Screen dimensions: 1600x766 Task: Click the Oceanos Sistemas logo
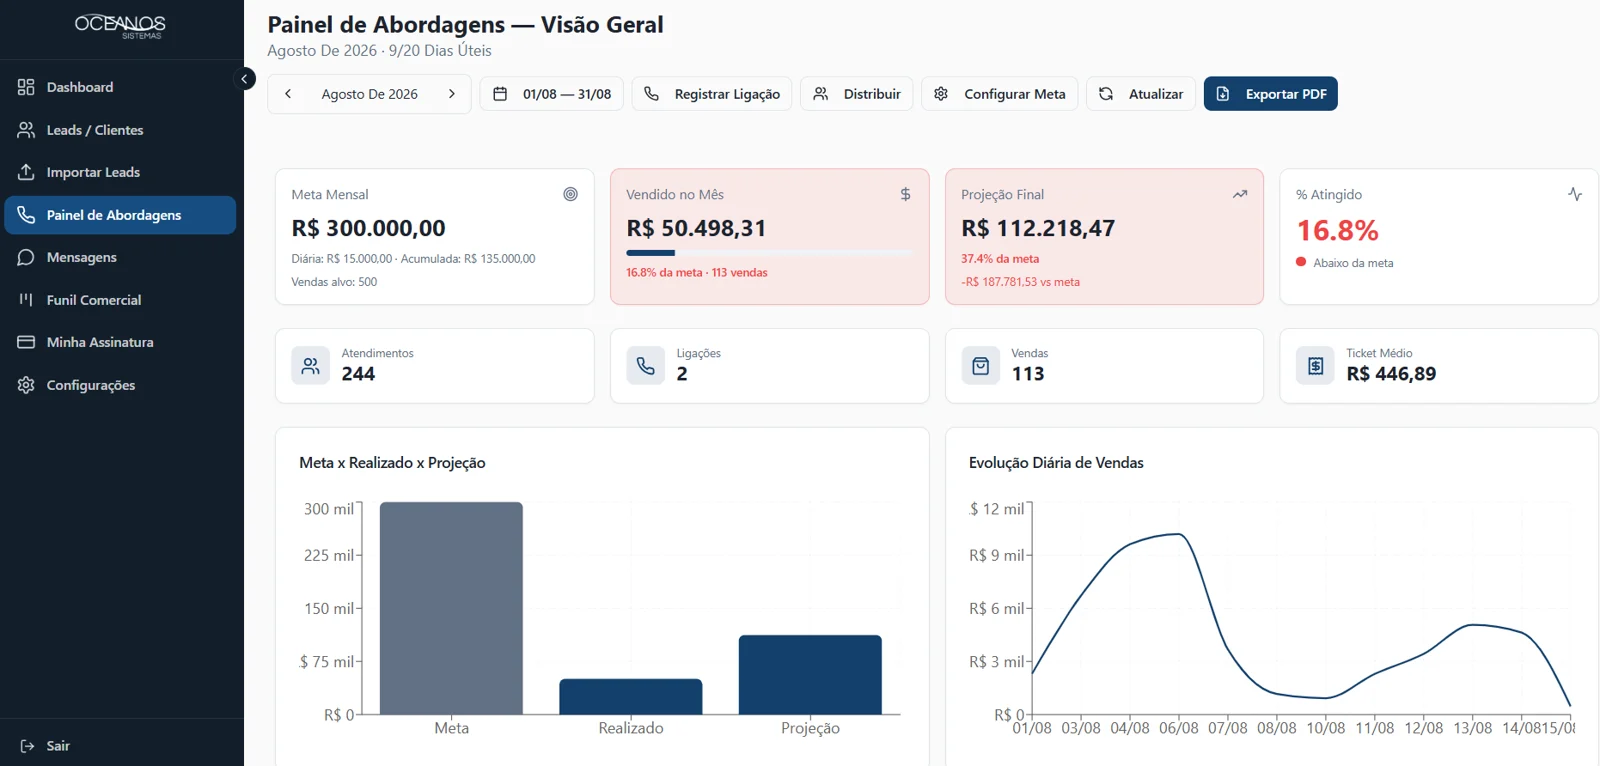click(x=121, y=26)
